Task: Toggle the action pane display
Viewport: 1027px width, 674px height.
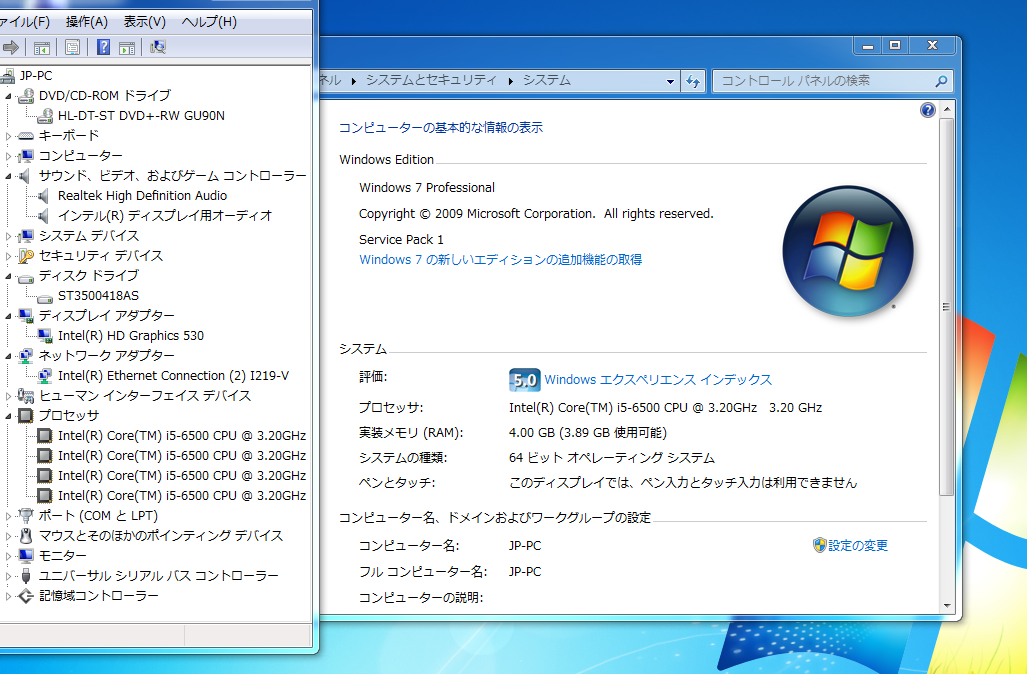Action: [x=125, y=47]
